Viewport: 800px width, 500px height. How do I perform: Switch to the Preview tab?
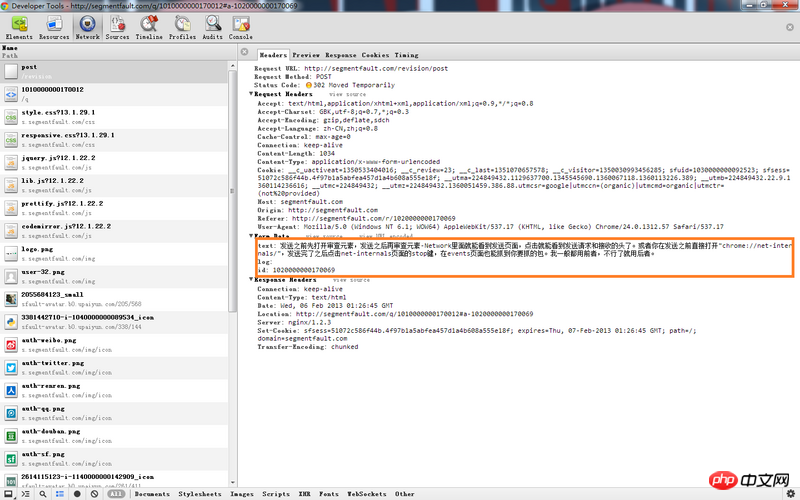pyautogui.click(x=306, y=55)
